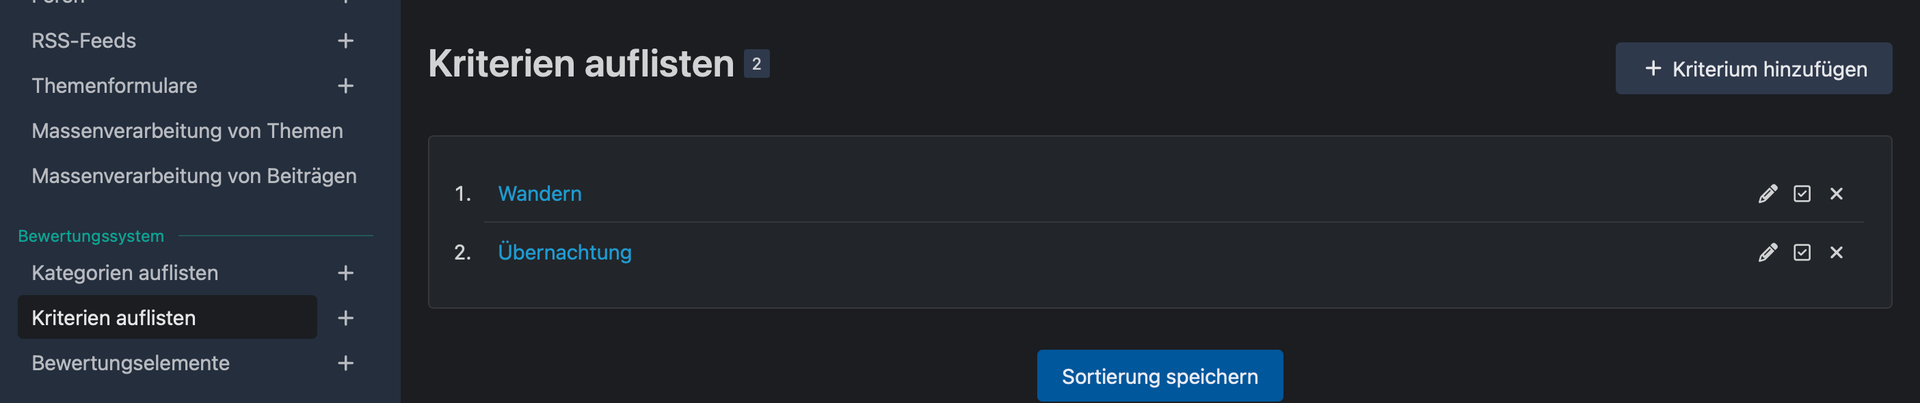Toggle the Übernachtung criterion checkbox icon
Image resolution: width=1920 pixels, height=403 pixels.
click(x=1802, y=252)
